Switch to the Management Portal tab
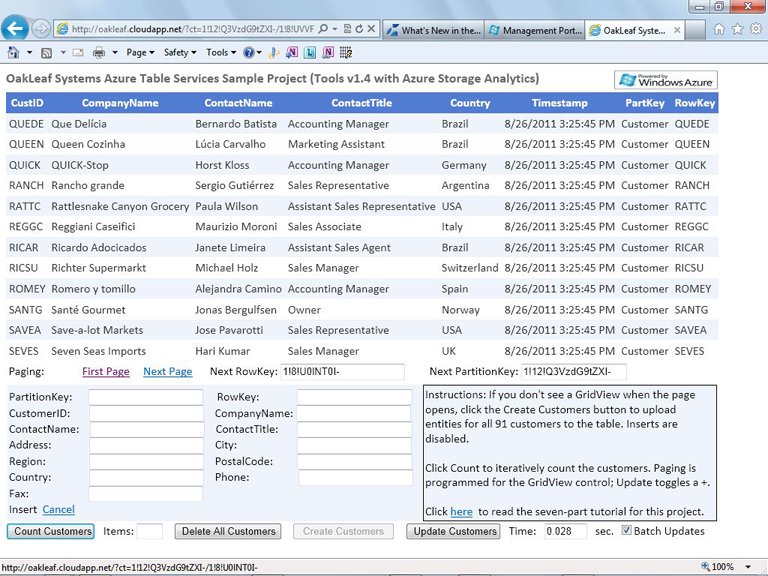 (534, 30)
